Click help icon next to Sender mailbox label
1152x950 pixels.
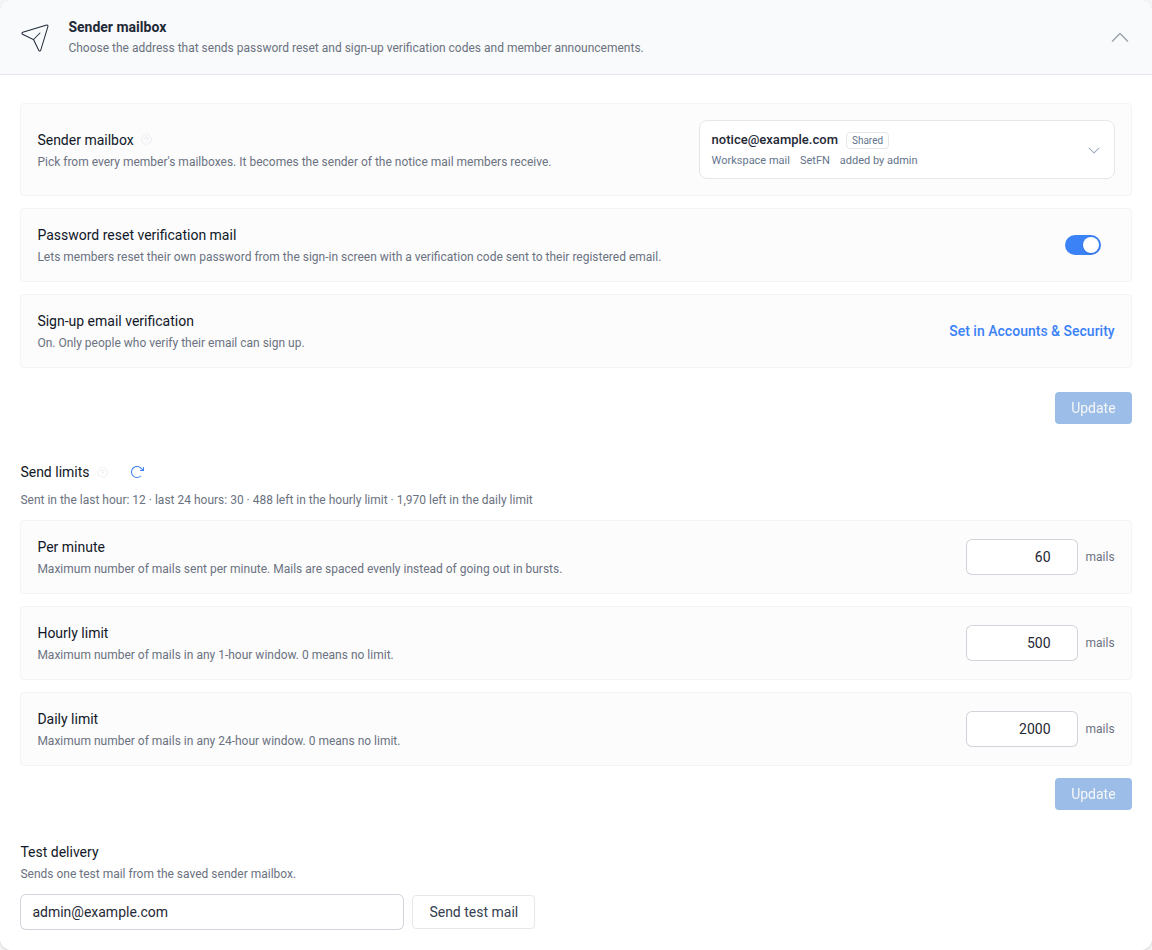tap(146, 140)
